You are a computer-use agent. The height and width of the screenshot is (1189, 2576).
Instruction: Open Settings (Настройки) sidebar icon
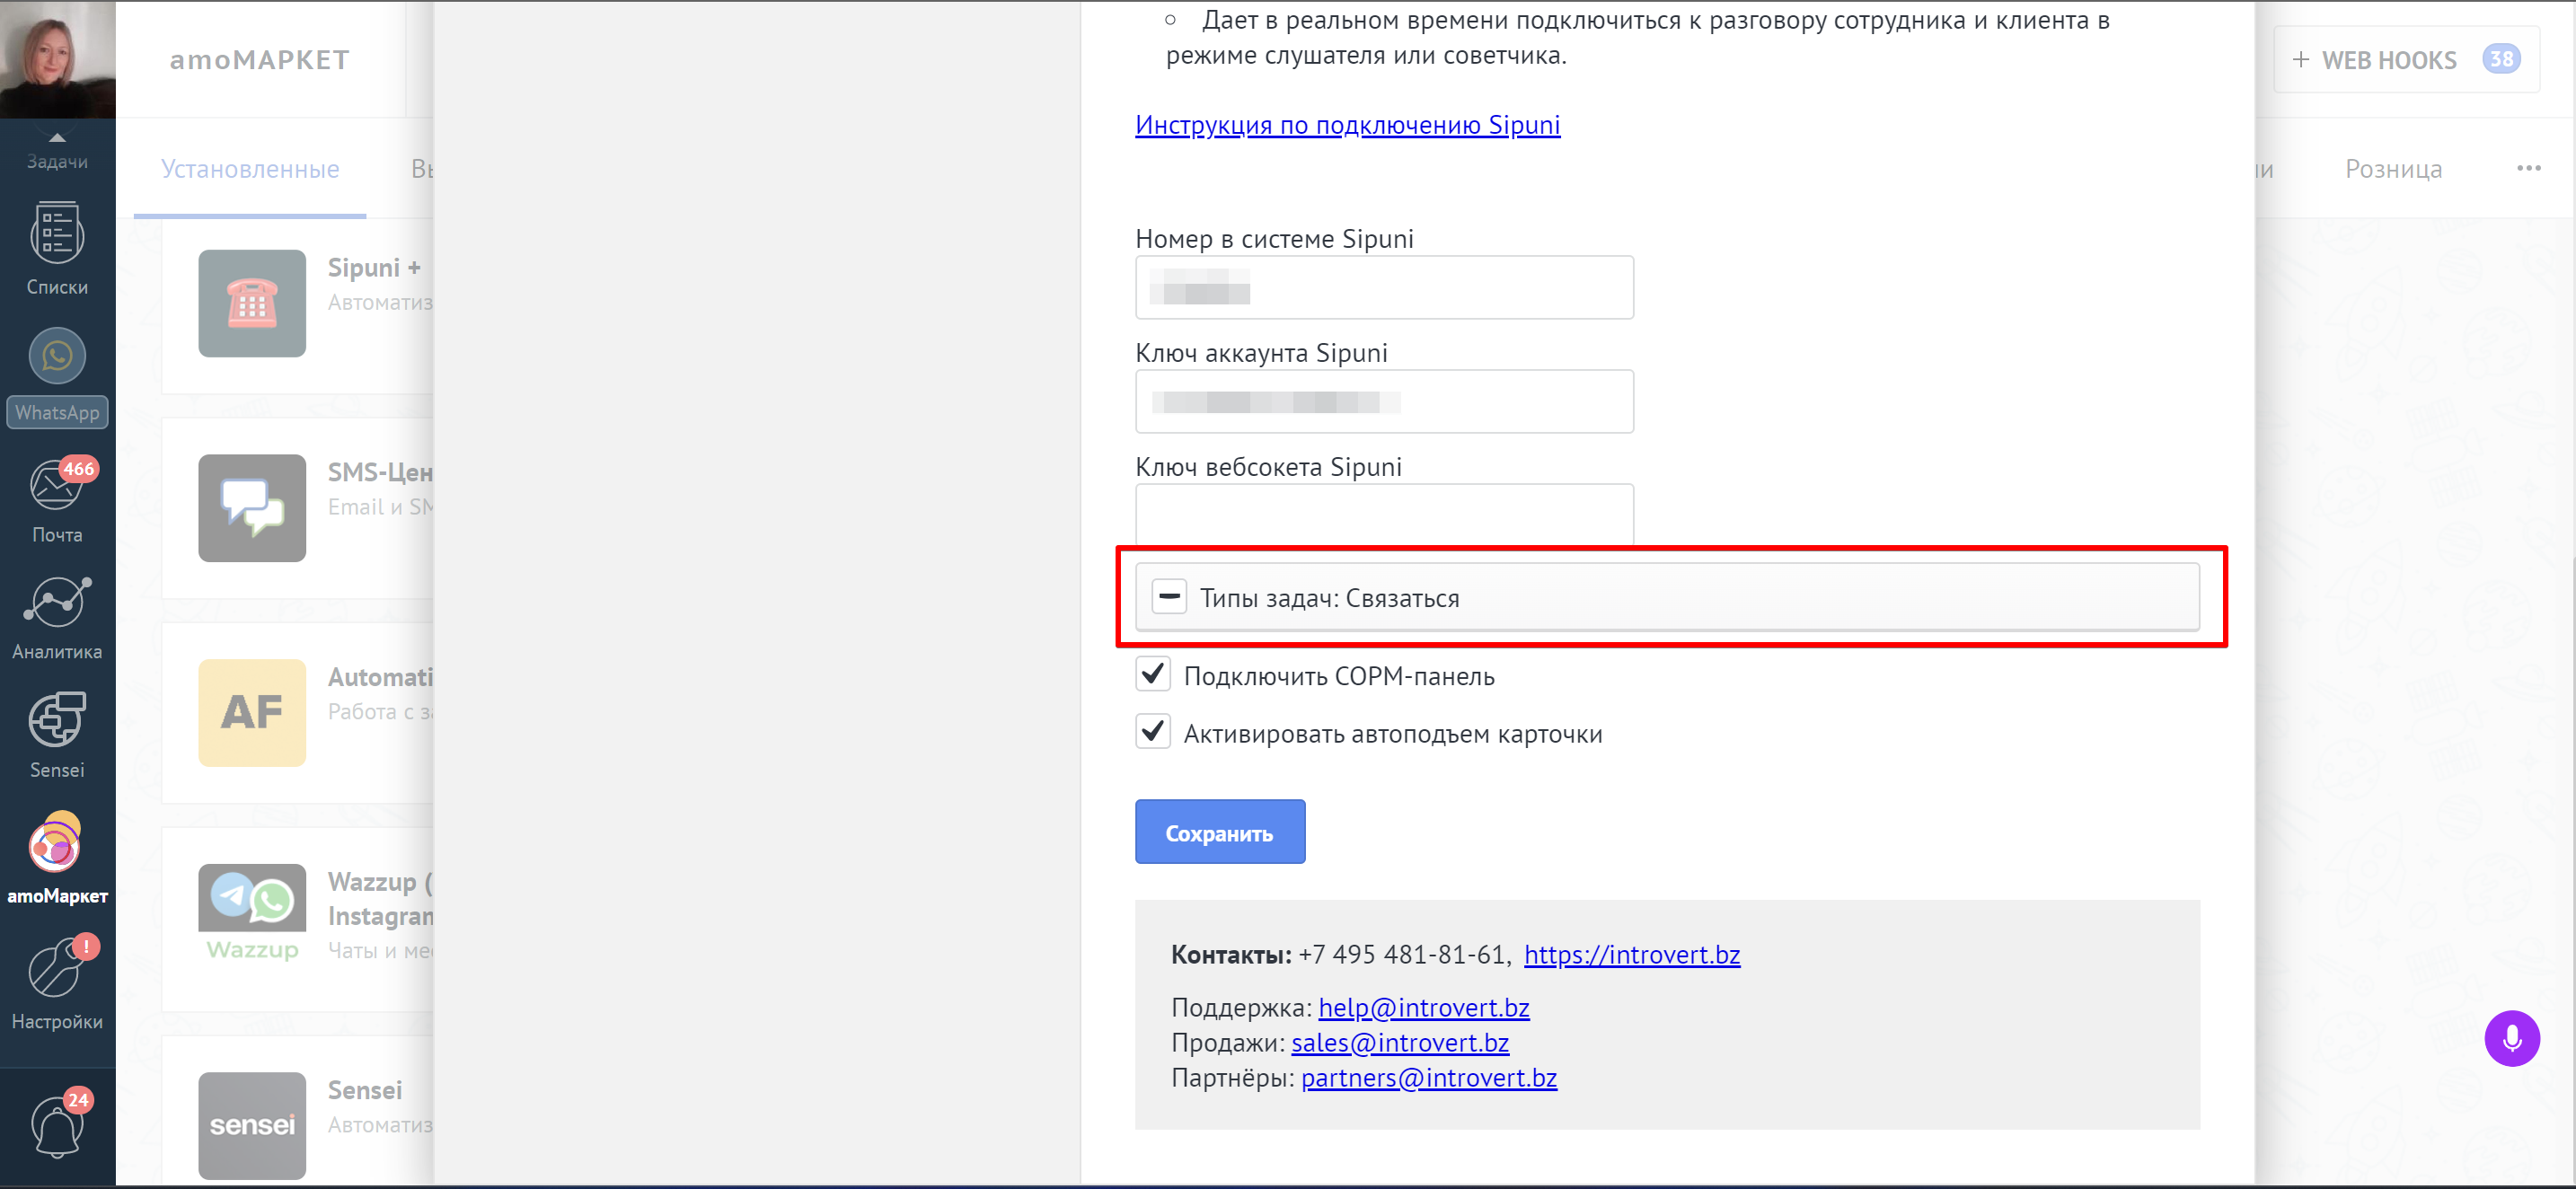pos(57,983)
